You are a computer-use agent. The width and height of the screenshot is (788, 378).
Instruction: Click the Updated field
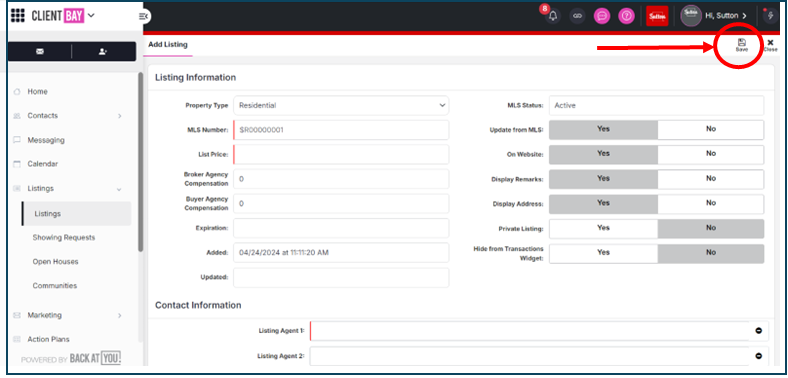point(341,277)
